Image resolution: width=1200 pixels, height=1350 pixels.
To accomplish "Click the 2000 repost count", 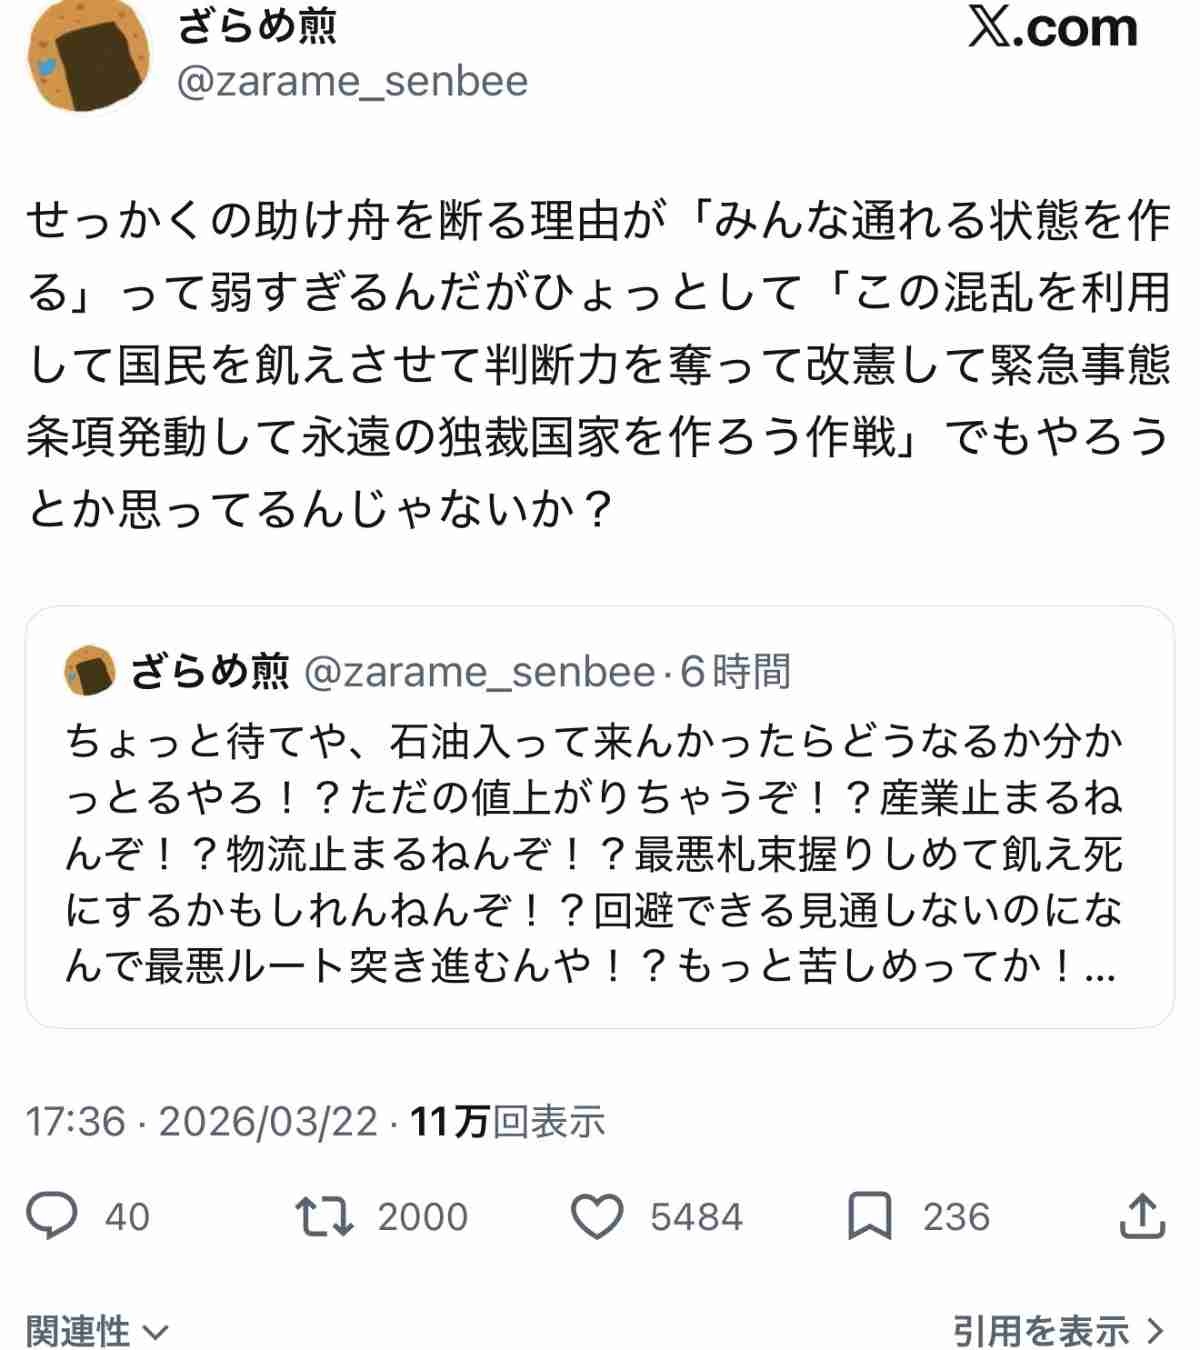I will (x=422, y=1217).
